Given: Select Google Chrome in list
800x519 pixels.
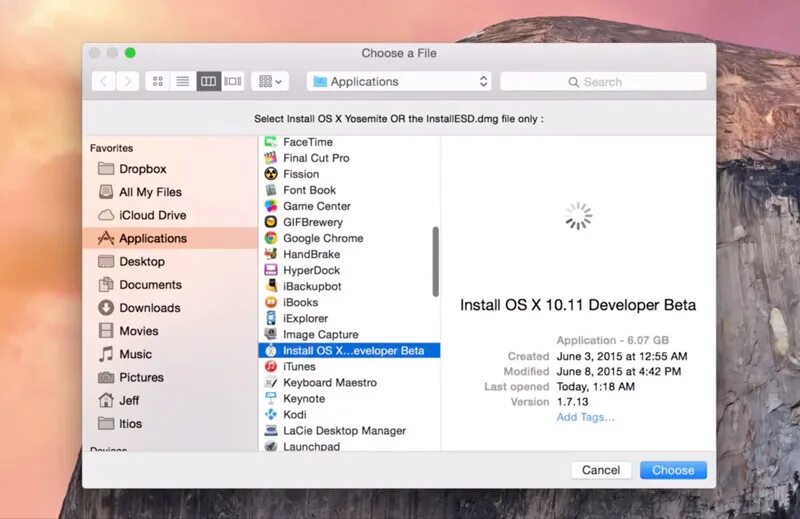Looking at the screenshot, I should click(349, 238).
